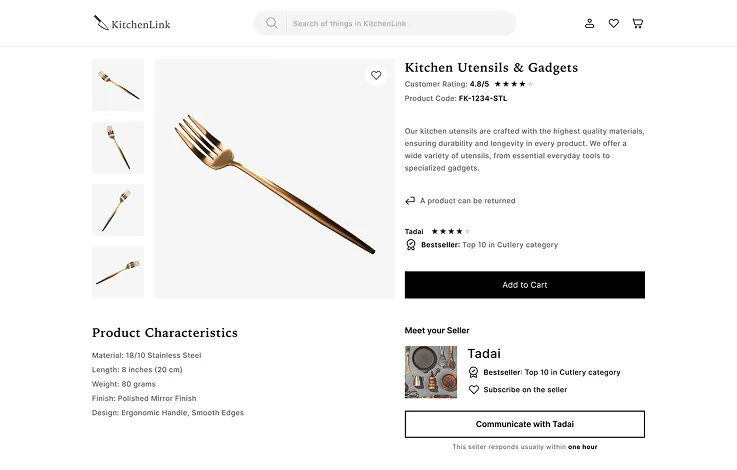
Task: Toggle favorite heart on the fork image
Action: pos(376,75)
